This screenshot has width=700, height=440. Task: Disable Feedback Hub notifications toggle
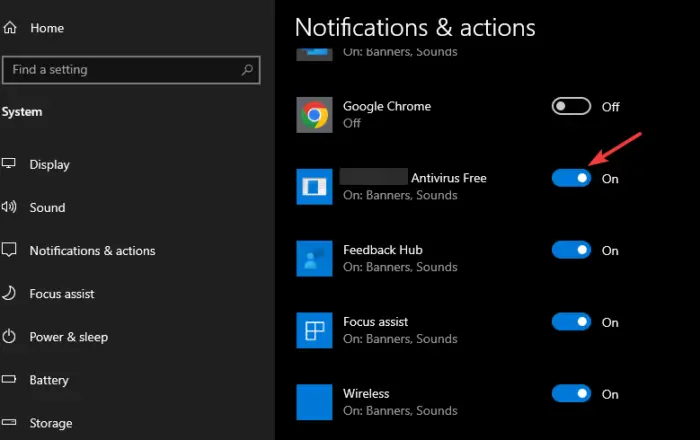click(x=571, y=250)
